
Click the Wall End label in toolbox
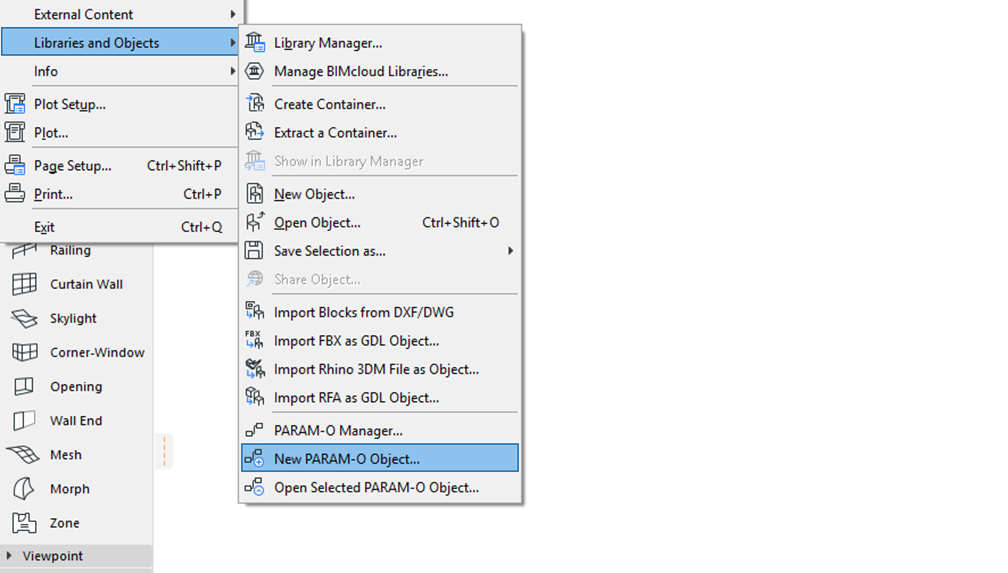click(76, 420)
